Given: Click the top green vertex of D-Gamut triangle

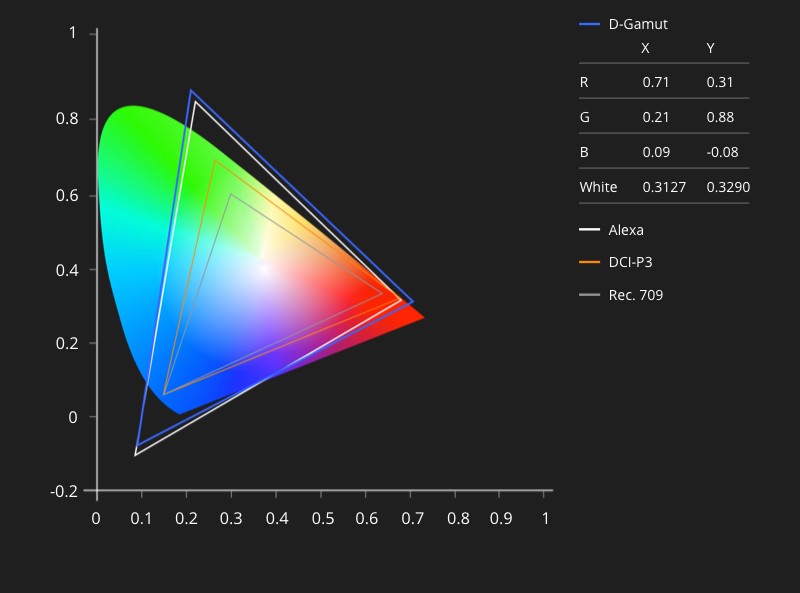Looking at the screenshot, I should 191,91.
